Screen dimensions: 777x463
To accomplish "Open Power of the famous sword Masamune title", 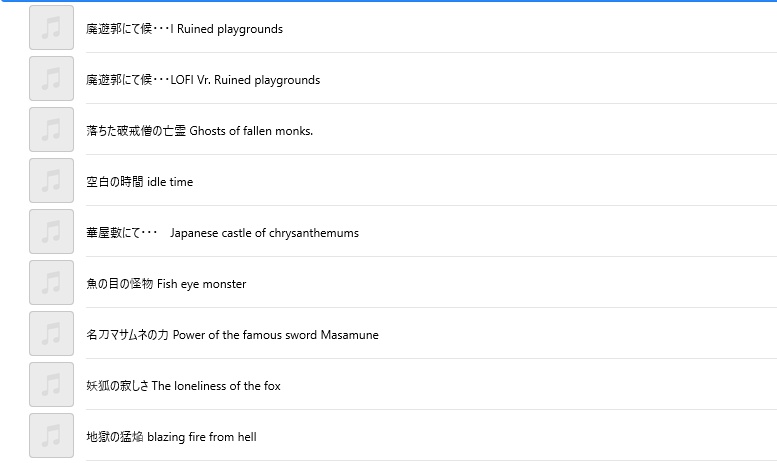I will point(232,335).
